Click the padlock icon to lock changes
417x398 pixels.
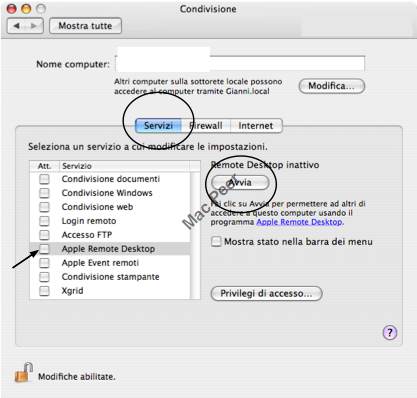(x=24, y=373)
